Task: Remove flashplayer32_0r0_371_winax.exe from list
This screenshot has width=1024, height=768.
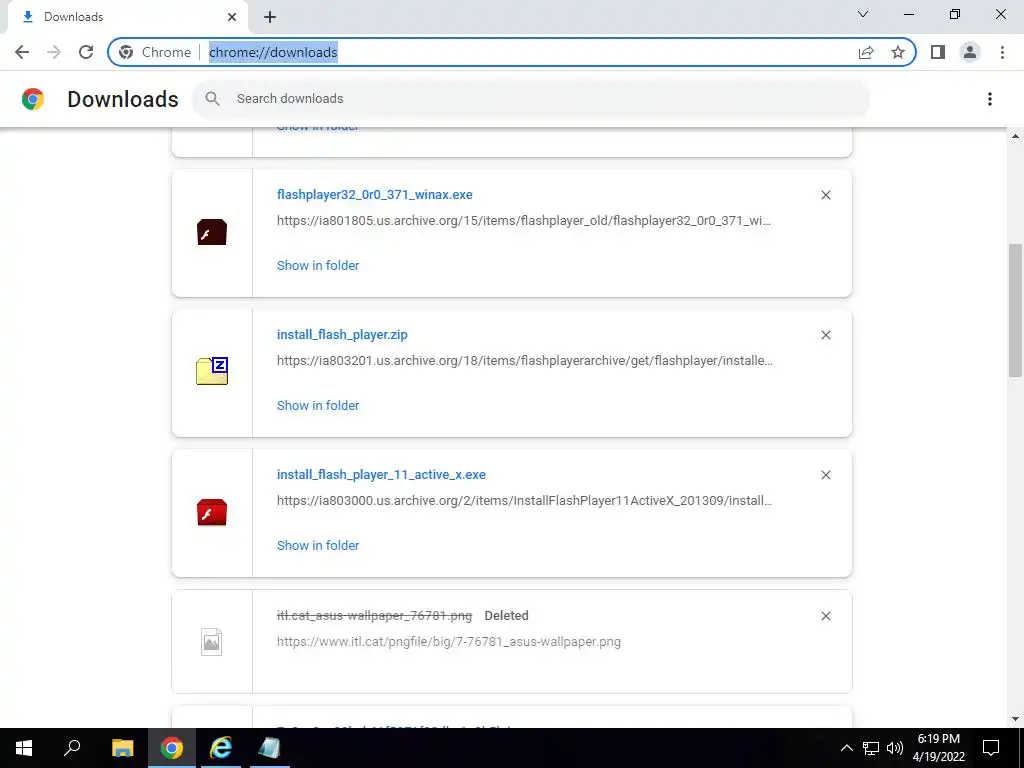Action: point(826,195)
